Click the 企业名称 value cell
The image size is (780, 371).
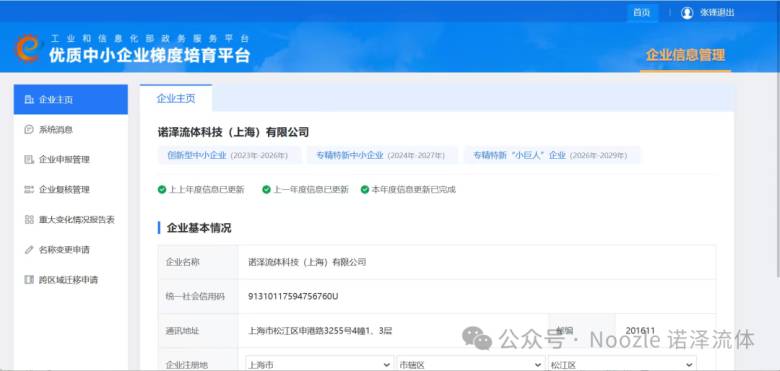pyautogui.click(x=477, y=262)
